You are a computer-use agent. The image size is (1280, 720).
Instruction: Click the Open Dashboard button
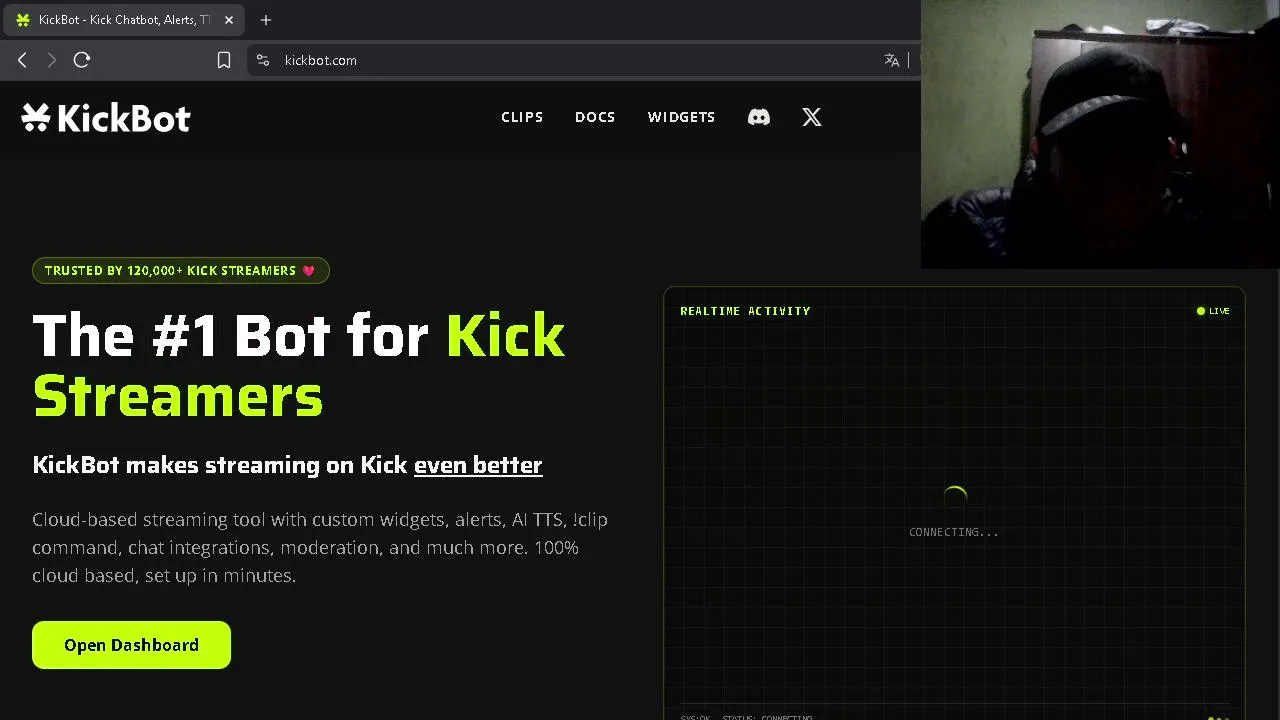131,645
